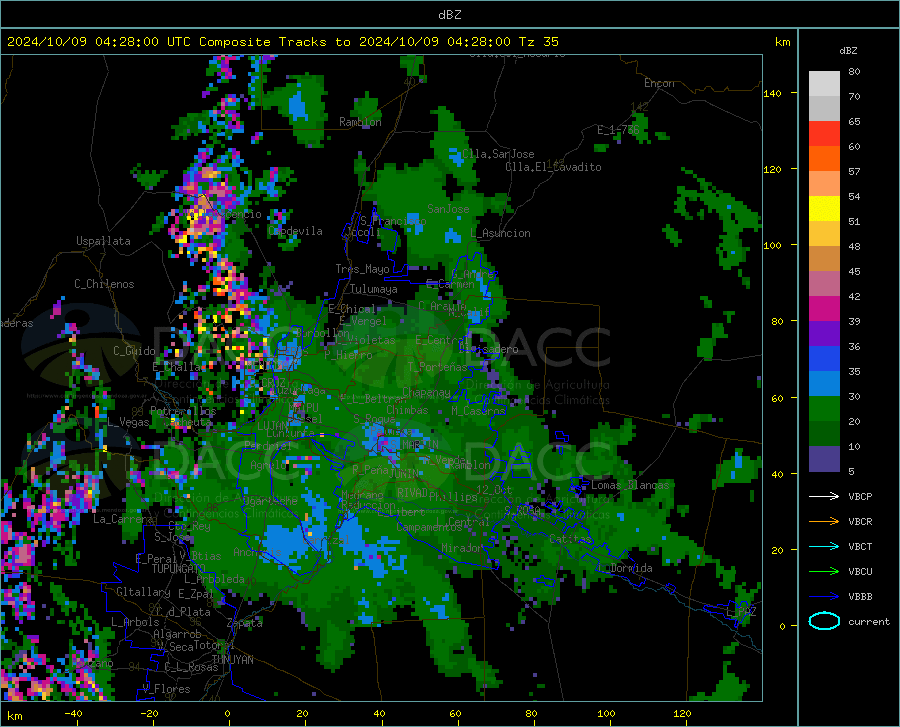Select the brown 45-48 dBZ swatch
The image size is (900, 727).
[x=824, y=259]
